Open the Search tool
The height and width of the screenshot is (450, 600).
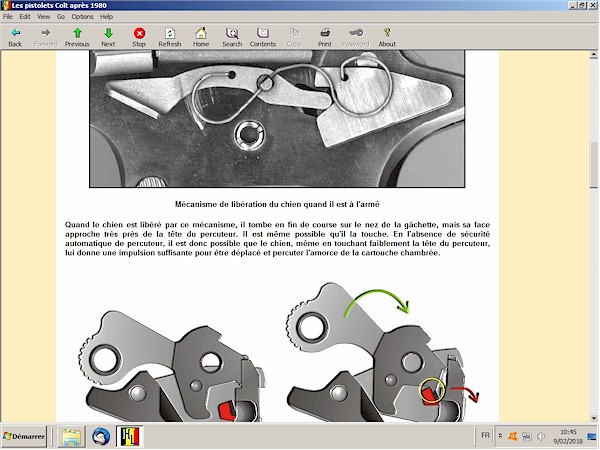point(232,37)
